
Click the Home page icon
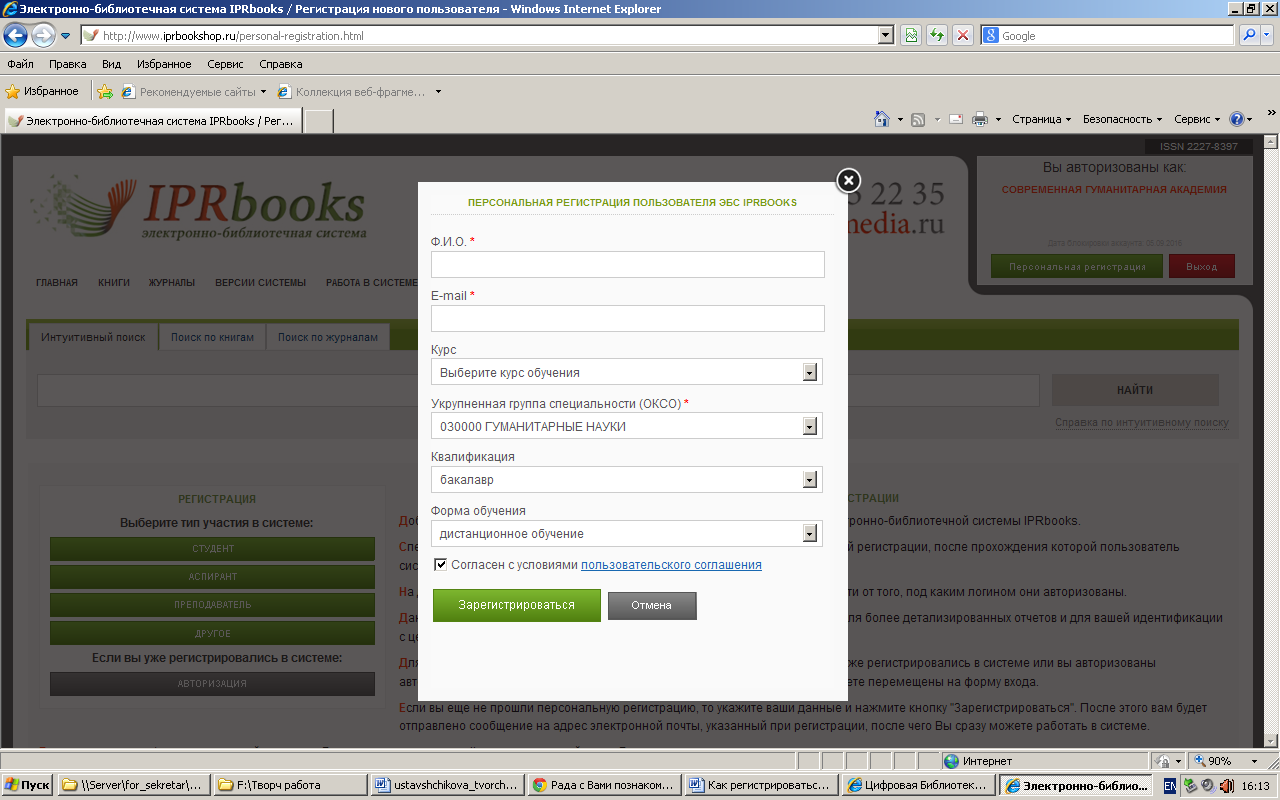tap(882, 119)
